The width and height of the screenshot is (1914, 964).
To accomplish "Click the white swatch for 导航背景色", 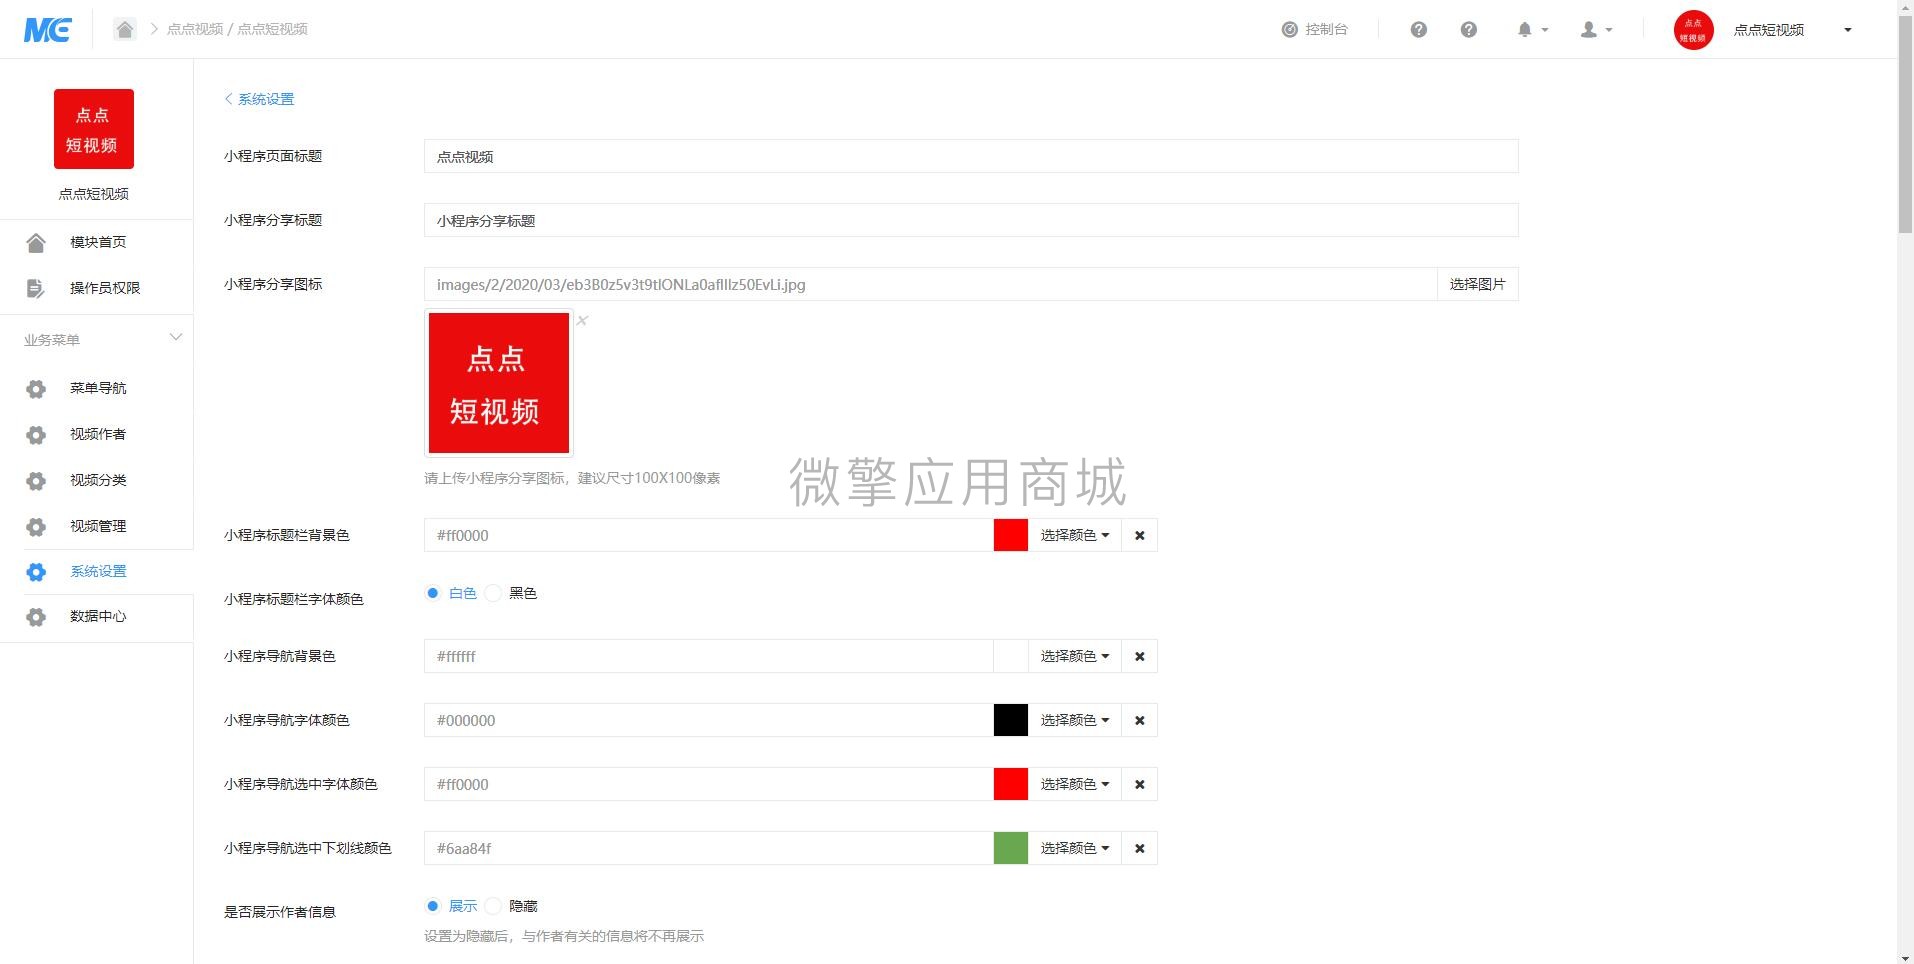I will coord(1011,656).
